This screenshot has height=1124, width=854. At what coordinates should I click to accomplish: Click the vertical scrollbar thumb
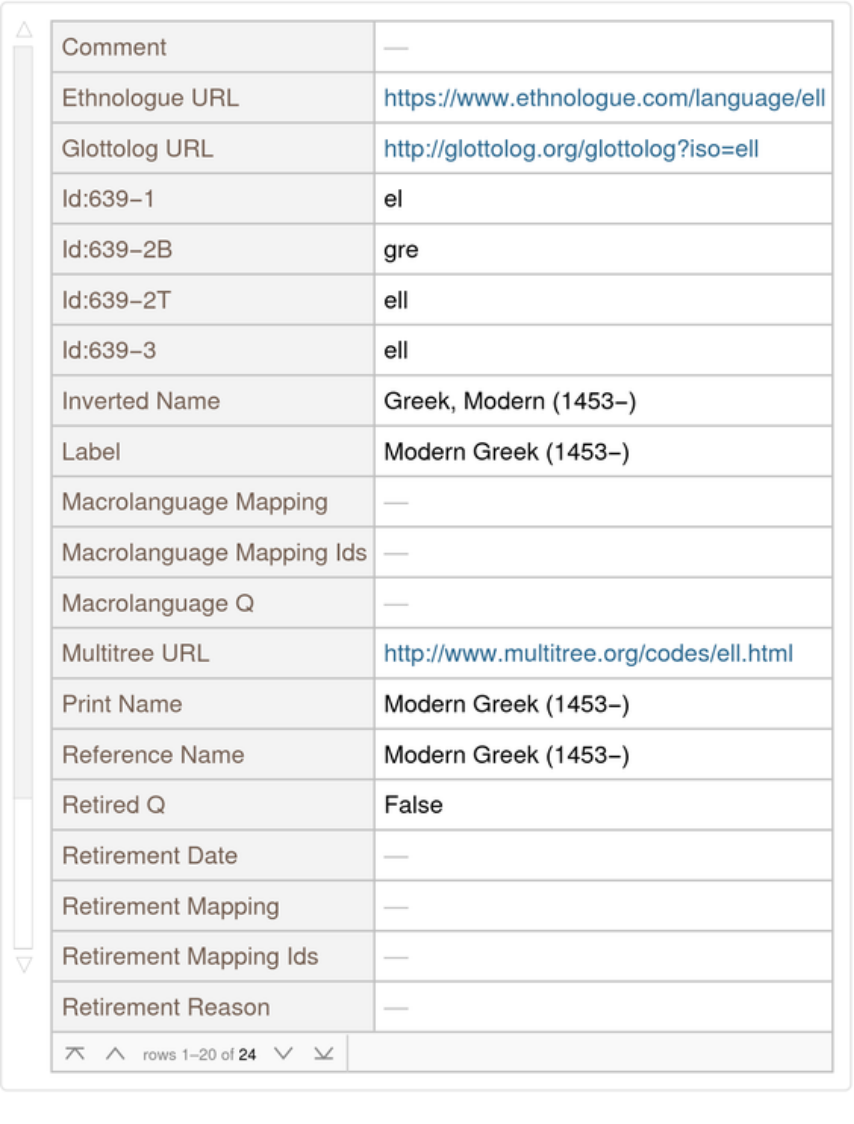(23, 420)
